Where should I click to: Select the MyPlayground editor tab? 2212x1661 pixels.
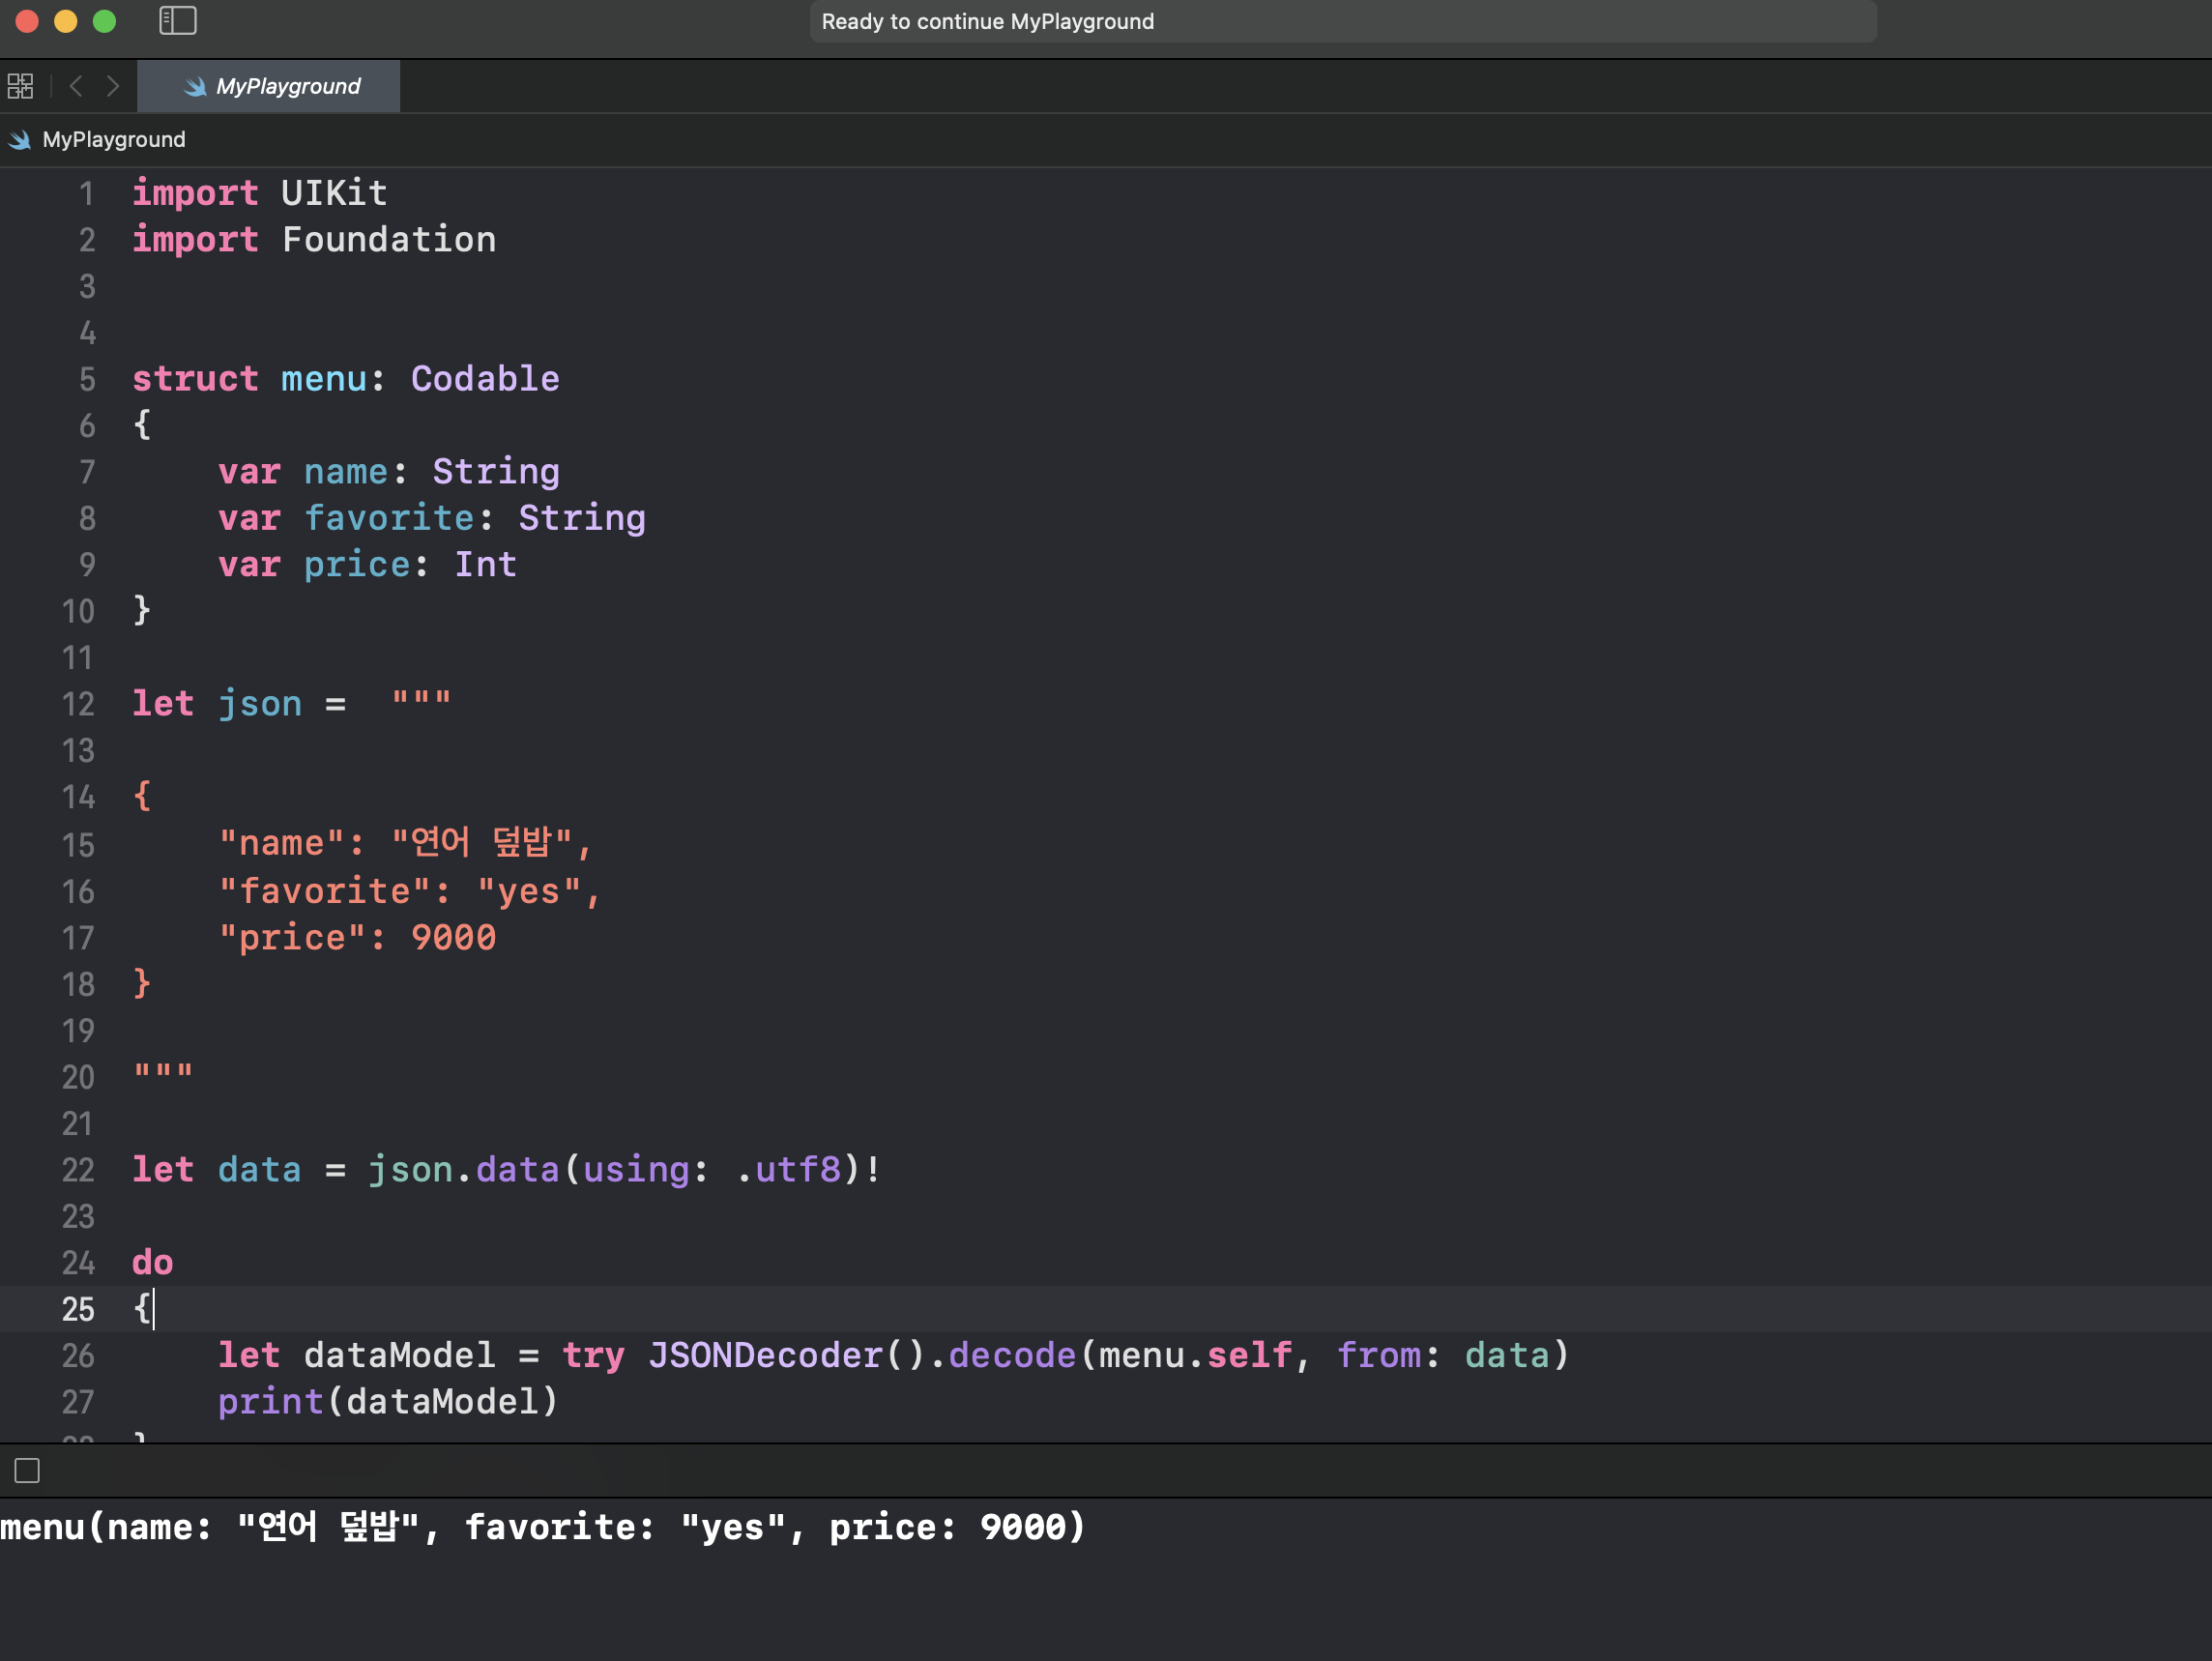pyautogui.click(x=268, y=87)
